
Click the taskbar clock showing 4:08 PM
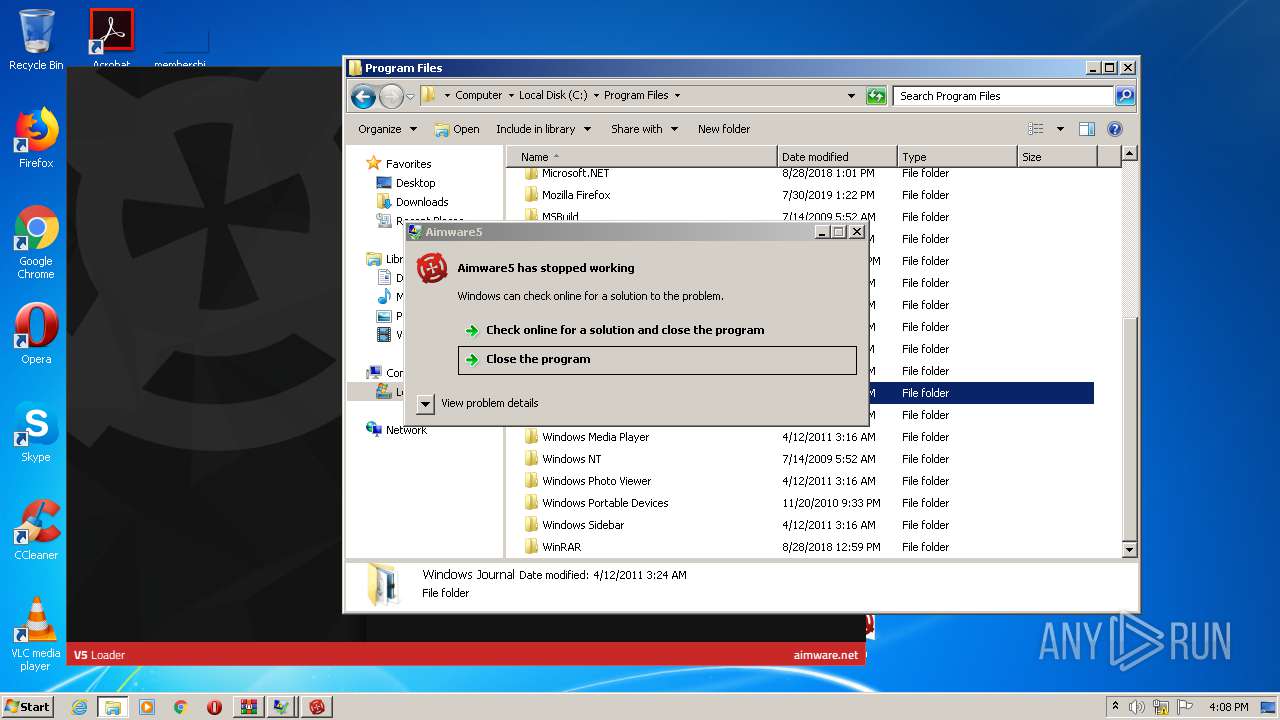[1228, 707]
